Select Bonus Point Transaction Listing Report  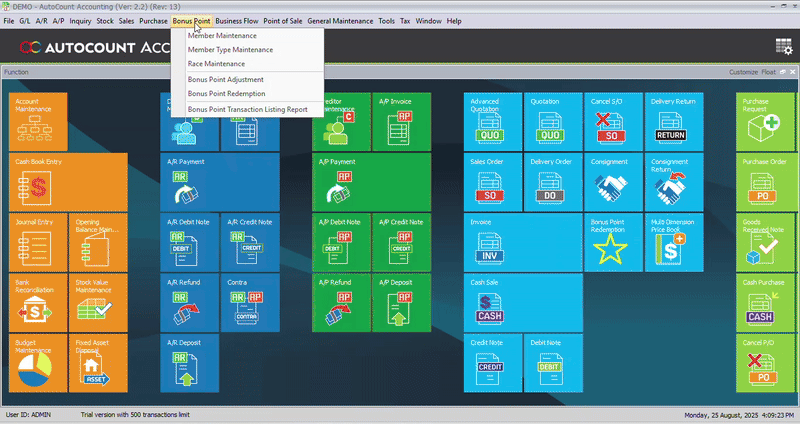coord(247,109)
